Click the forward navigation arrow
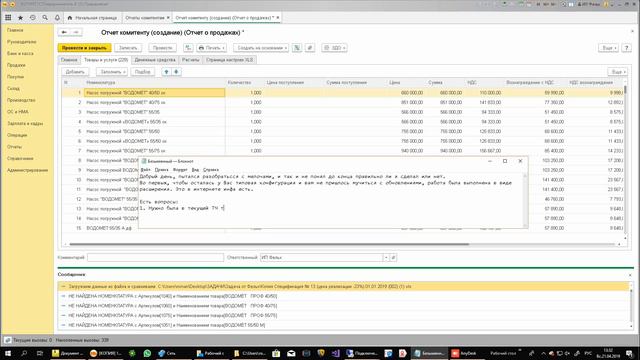The image size is (640, 360). pos(76,32)
